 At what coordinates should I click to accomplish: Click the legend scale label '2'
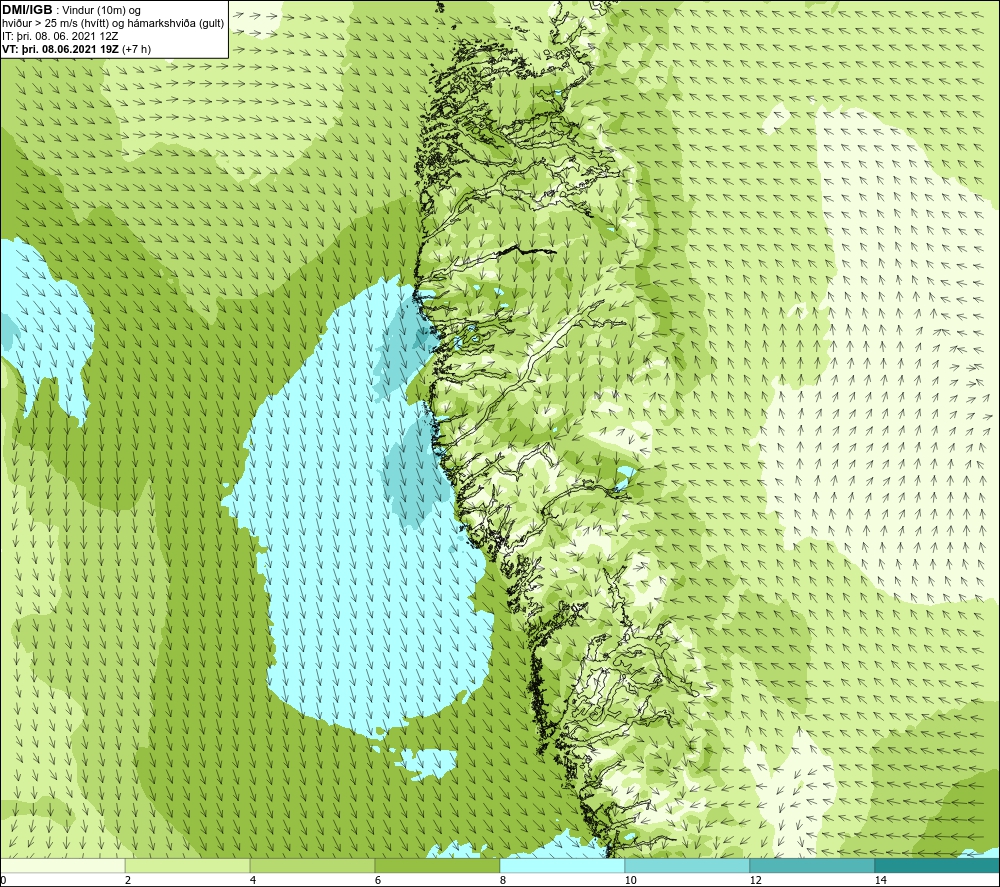(x=128, y=880)
